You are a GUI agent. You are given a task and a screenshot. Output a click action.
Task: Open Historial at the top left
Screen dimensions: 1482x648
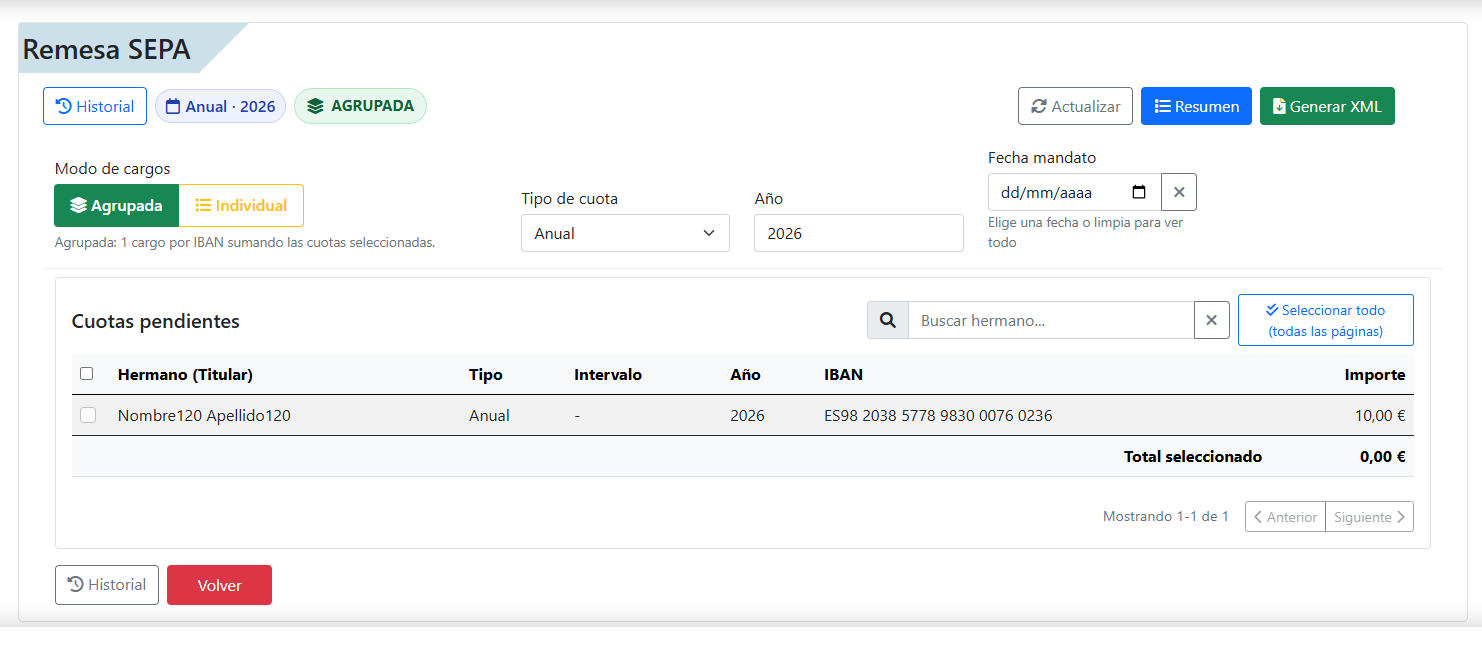95,106
